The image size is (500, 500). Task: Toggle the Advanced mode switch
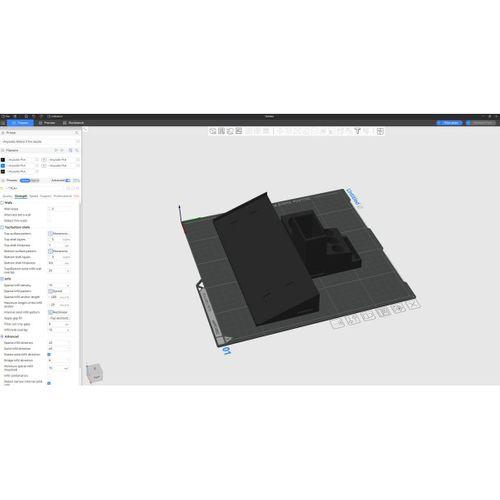[68, 180]
